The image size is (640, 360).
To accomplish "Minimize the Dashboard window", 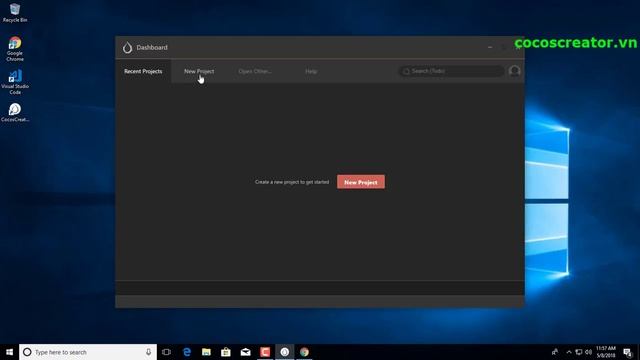I will click(x=490, y=47).
